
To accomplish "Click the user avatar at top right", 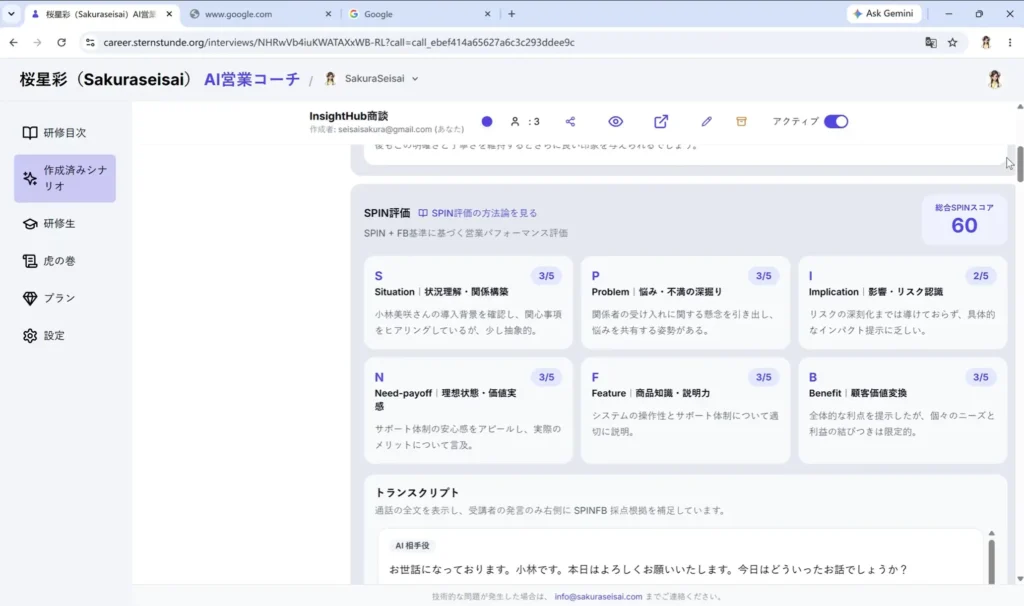I will (x=995, y=79).
